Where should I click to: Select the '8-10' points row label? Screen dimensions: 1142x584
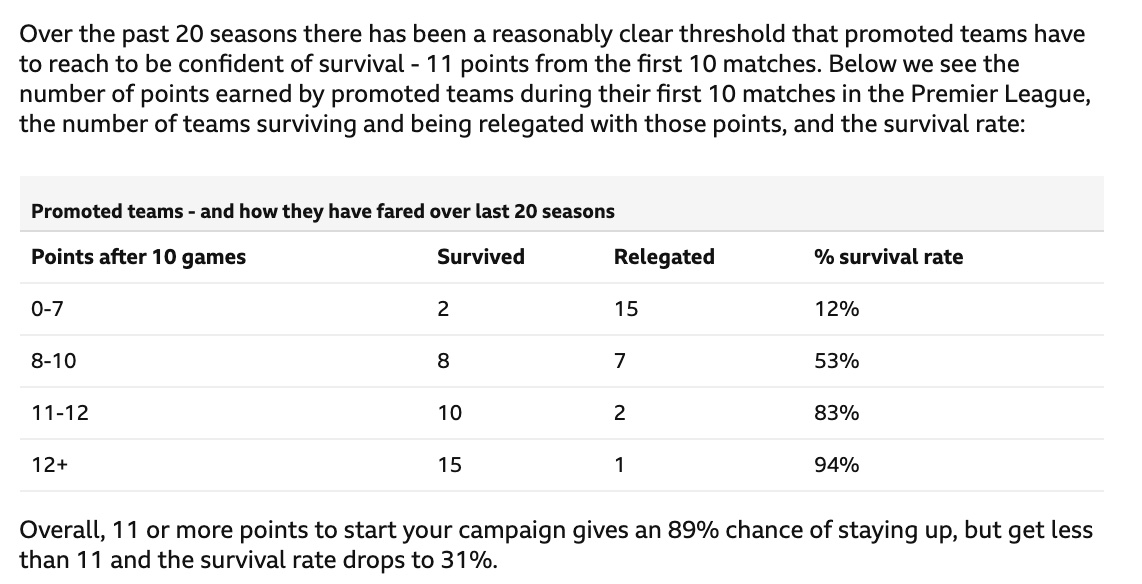[53, 361]
